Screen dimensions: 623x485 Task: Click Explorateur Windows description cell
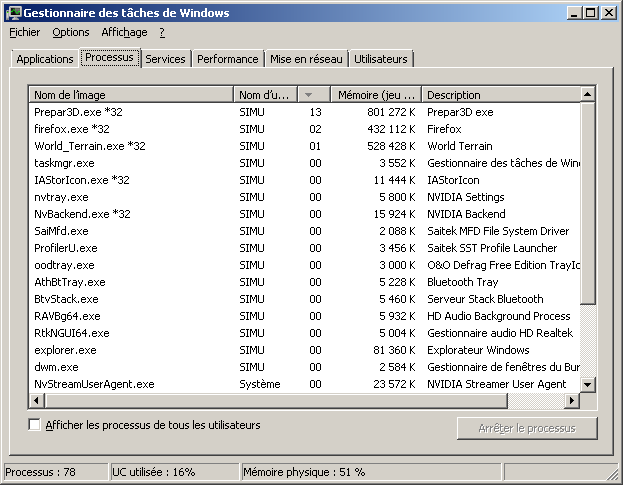point(478,350)
